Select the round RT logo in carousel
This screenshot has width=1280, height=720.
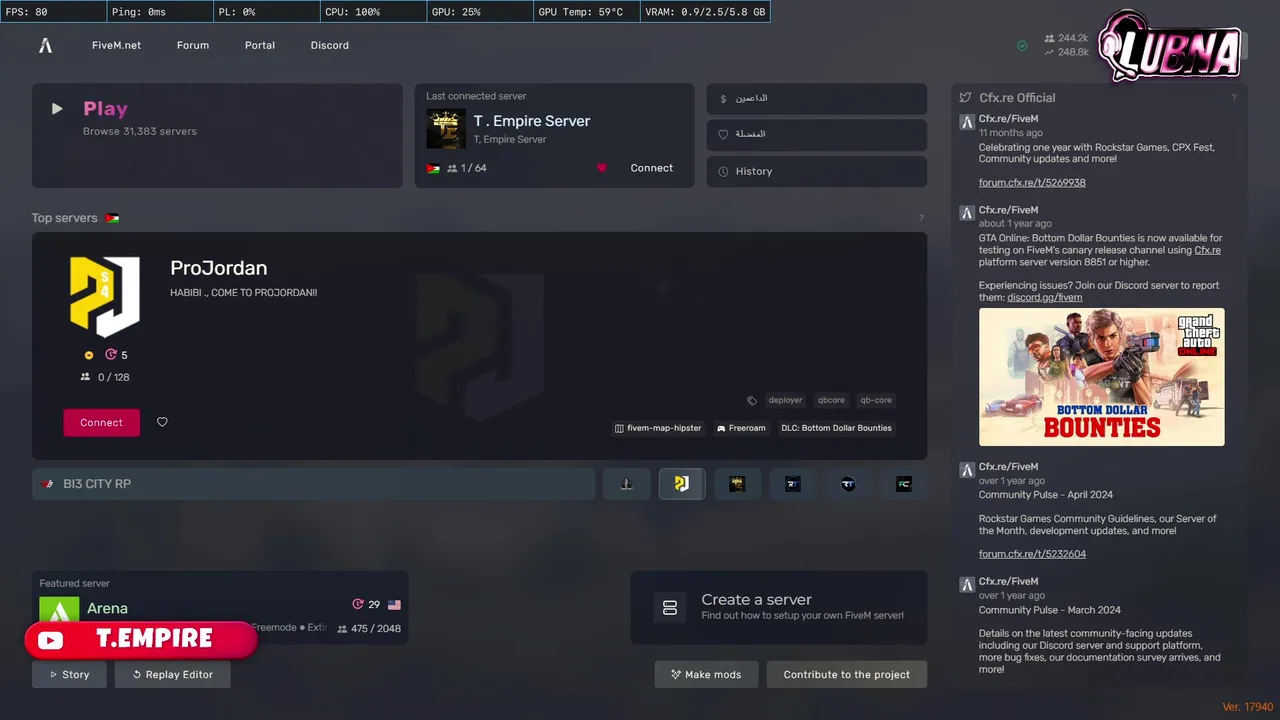(x=848, y=484)
